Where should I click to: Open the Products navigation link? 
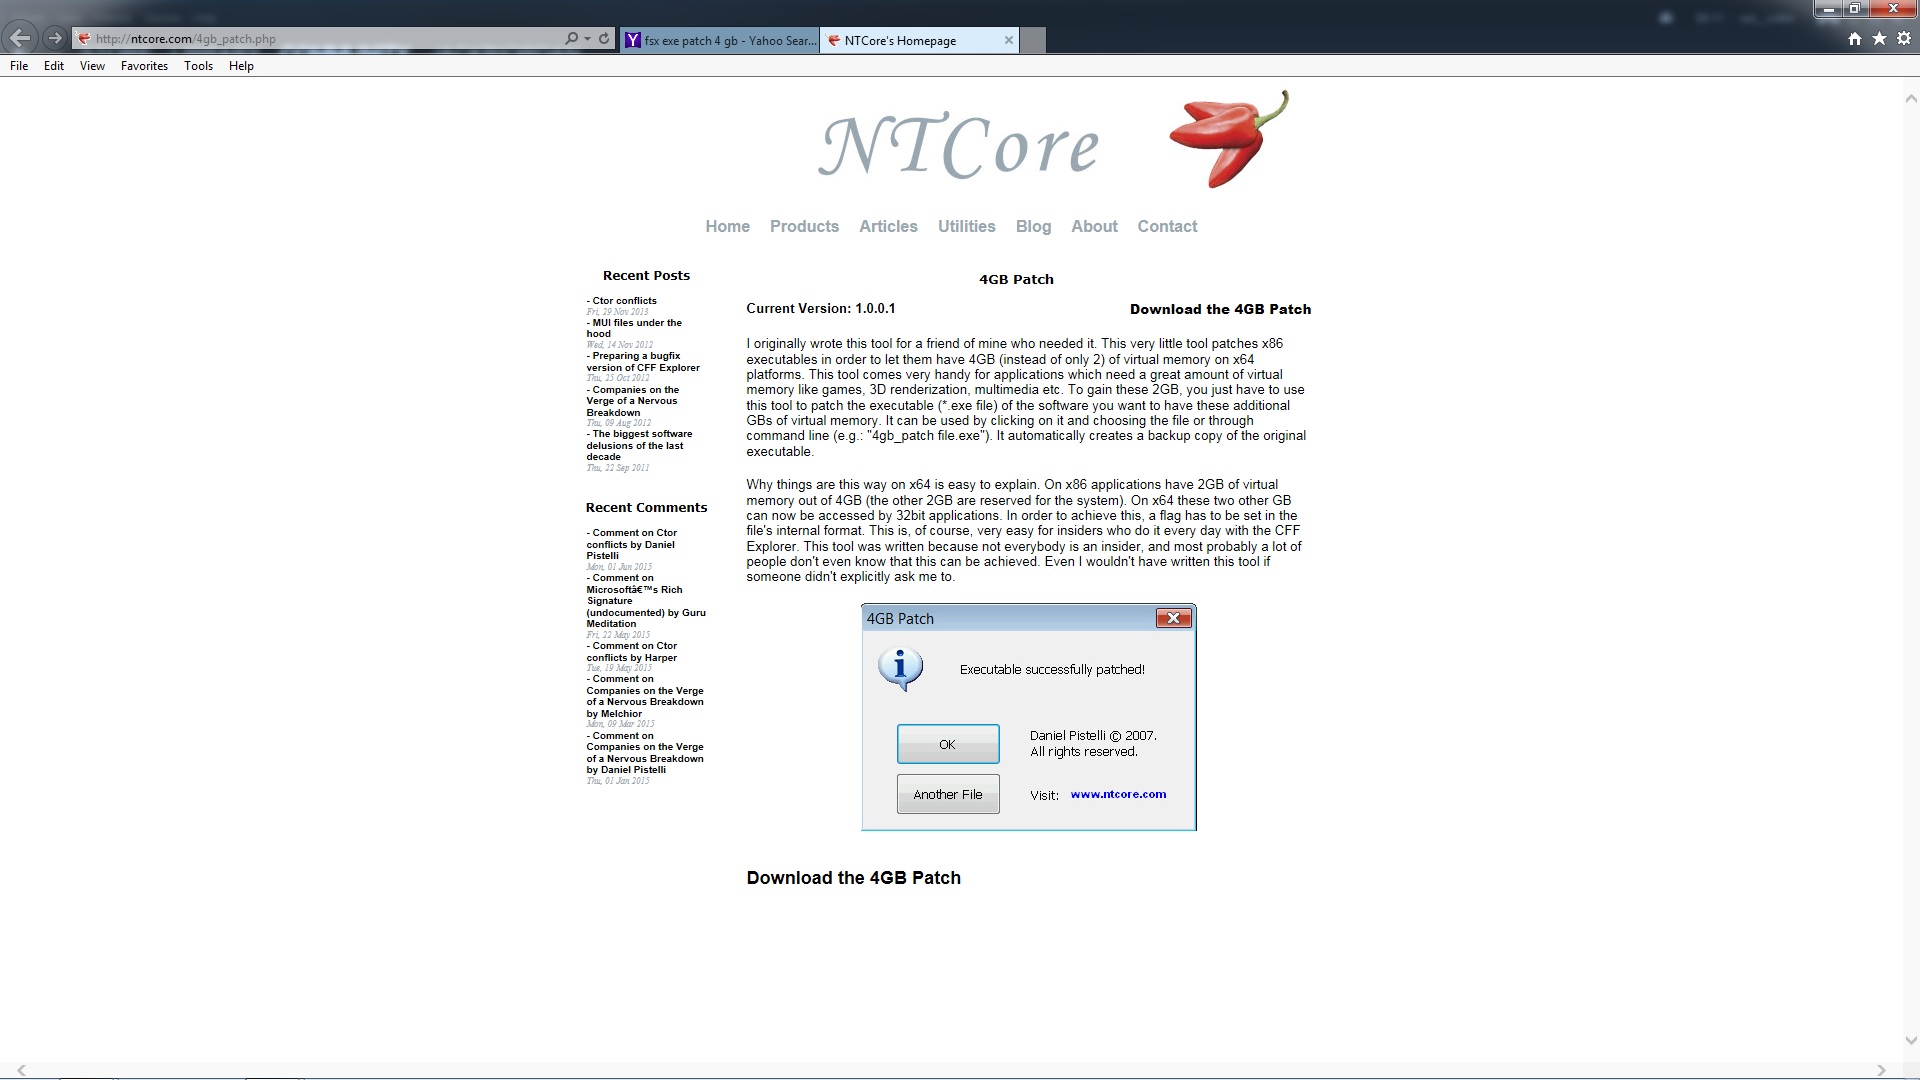(x=804, y=226)
